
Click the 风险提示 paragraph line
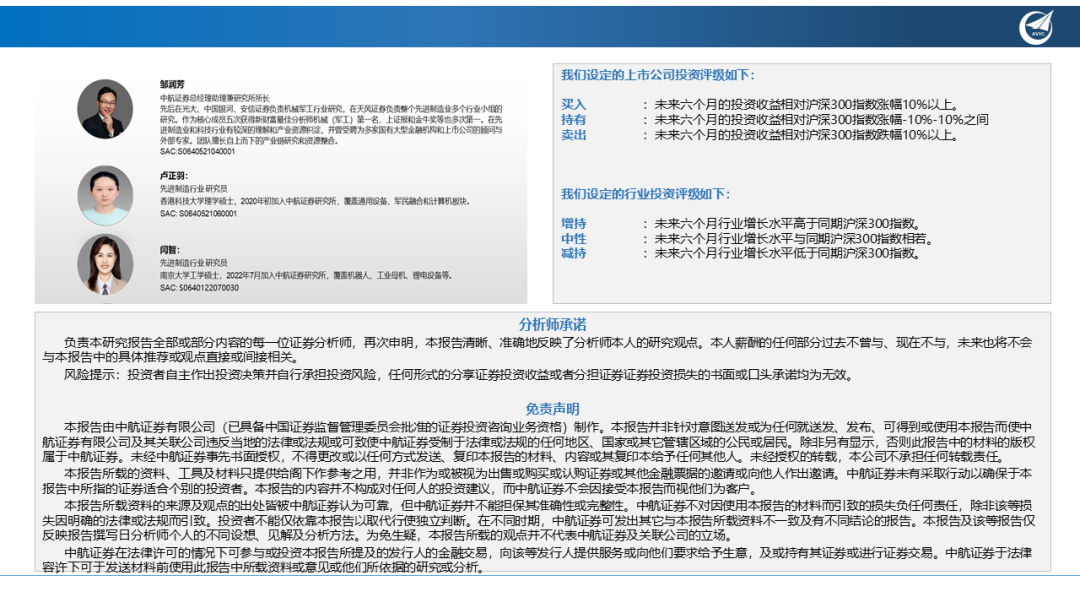pyautogui.click(x=459, y=375)
